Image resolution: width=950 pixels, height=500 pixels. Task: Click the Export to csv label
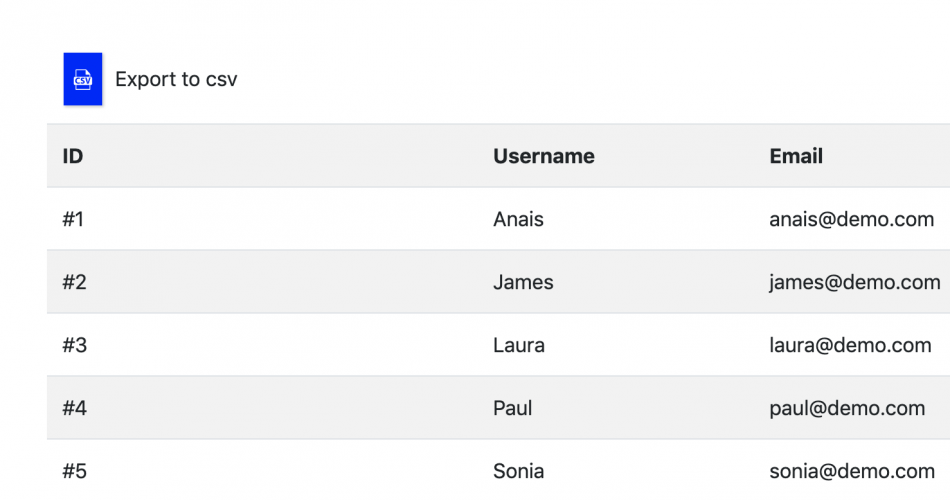click(176, 79)
